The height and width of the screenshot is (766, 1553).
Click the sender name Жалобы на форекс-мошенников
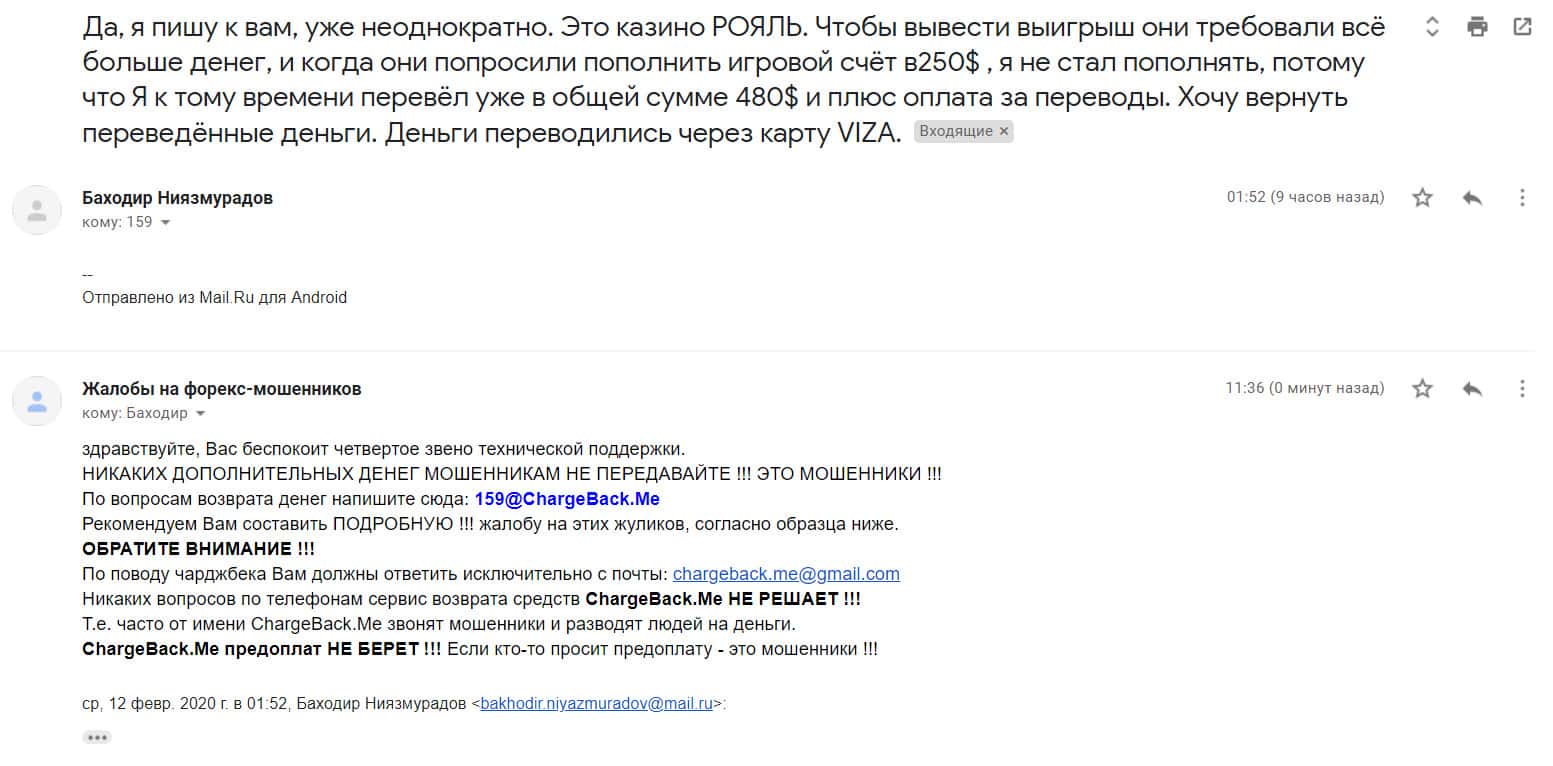click(x=221, y=389)
